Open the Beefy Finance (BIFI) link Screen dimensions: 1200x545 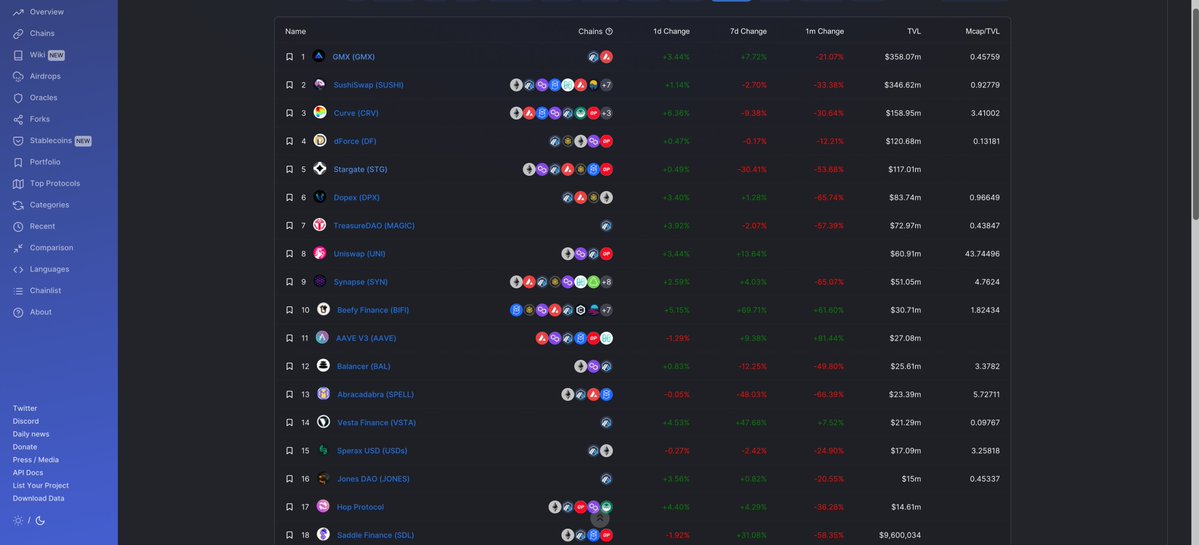click(373, 310)
